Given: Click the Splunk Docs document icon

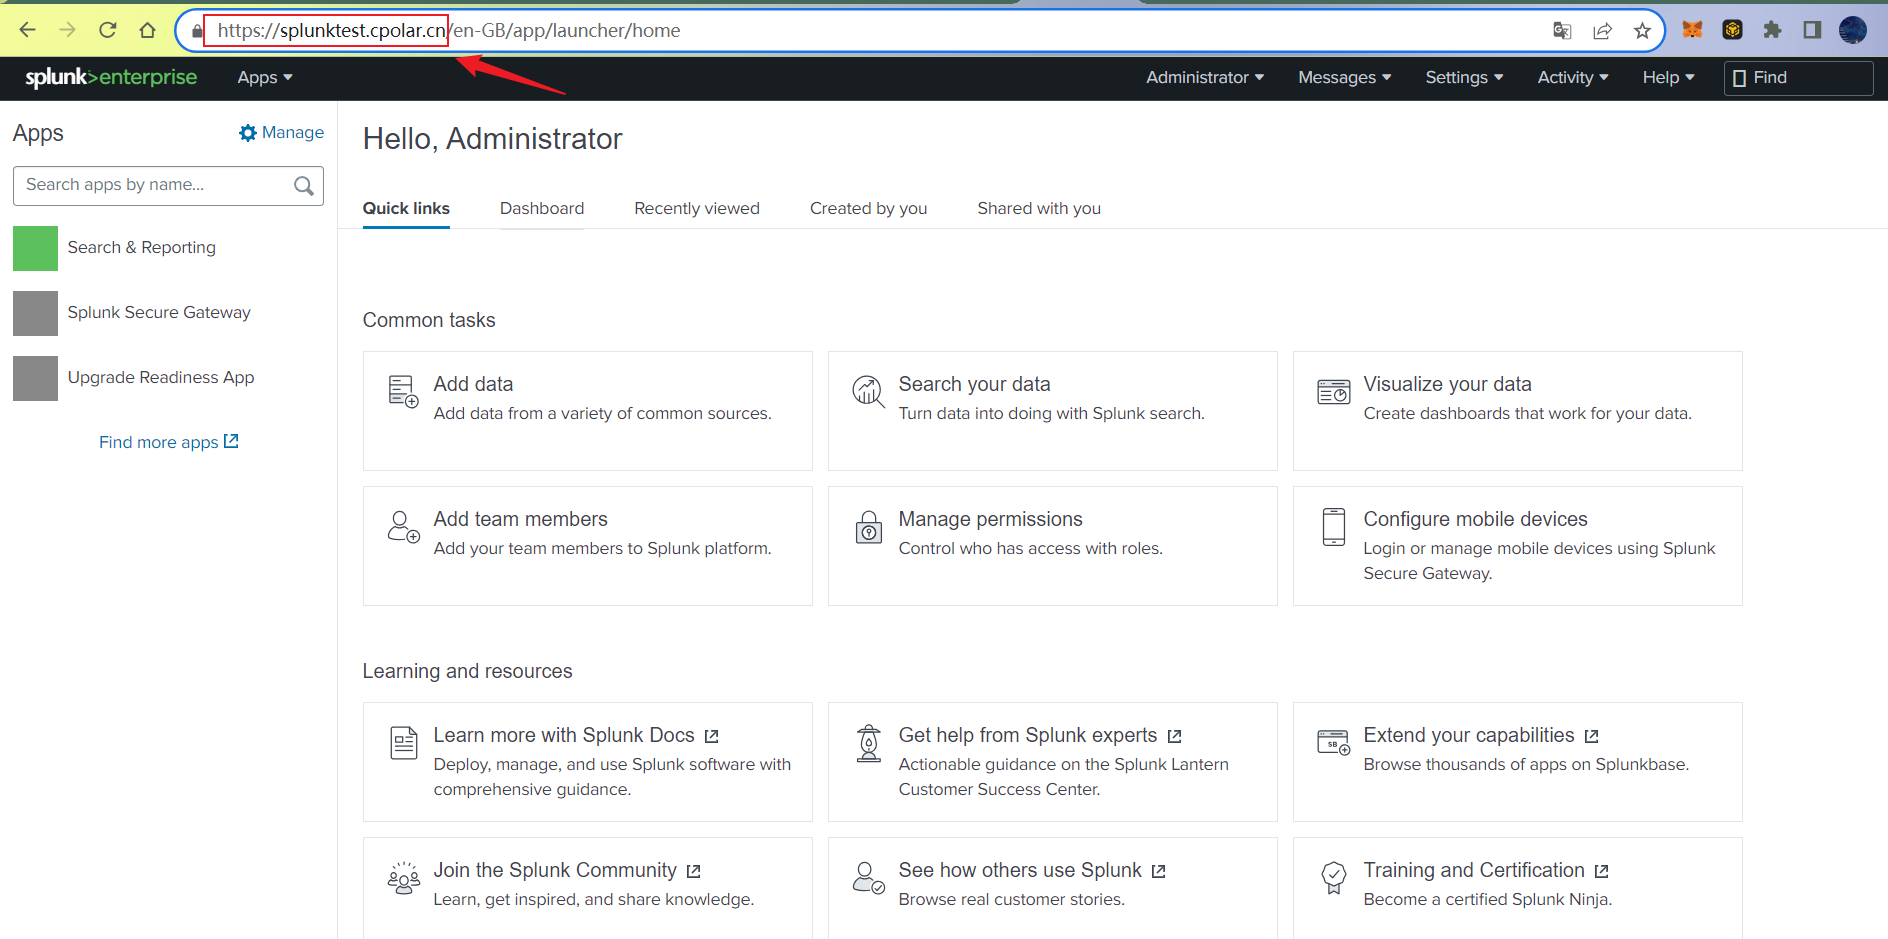Looking at the screenshot, I should 403,743.
